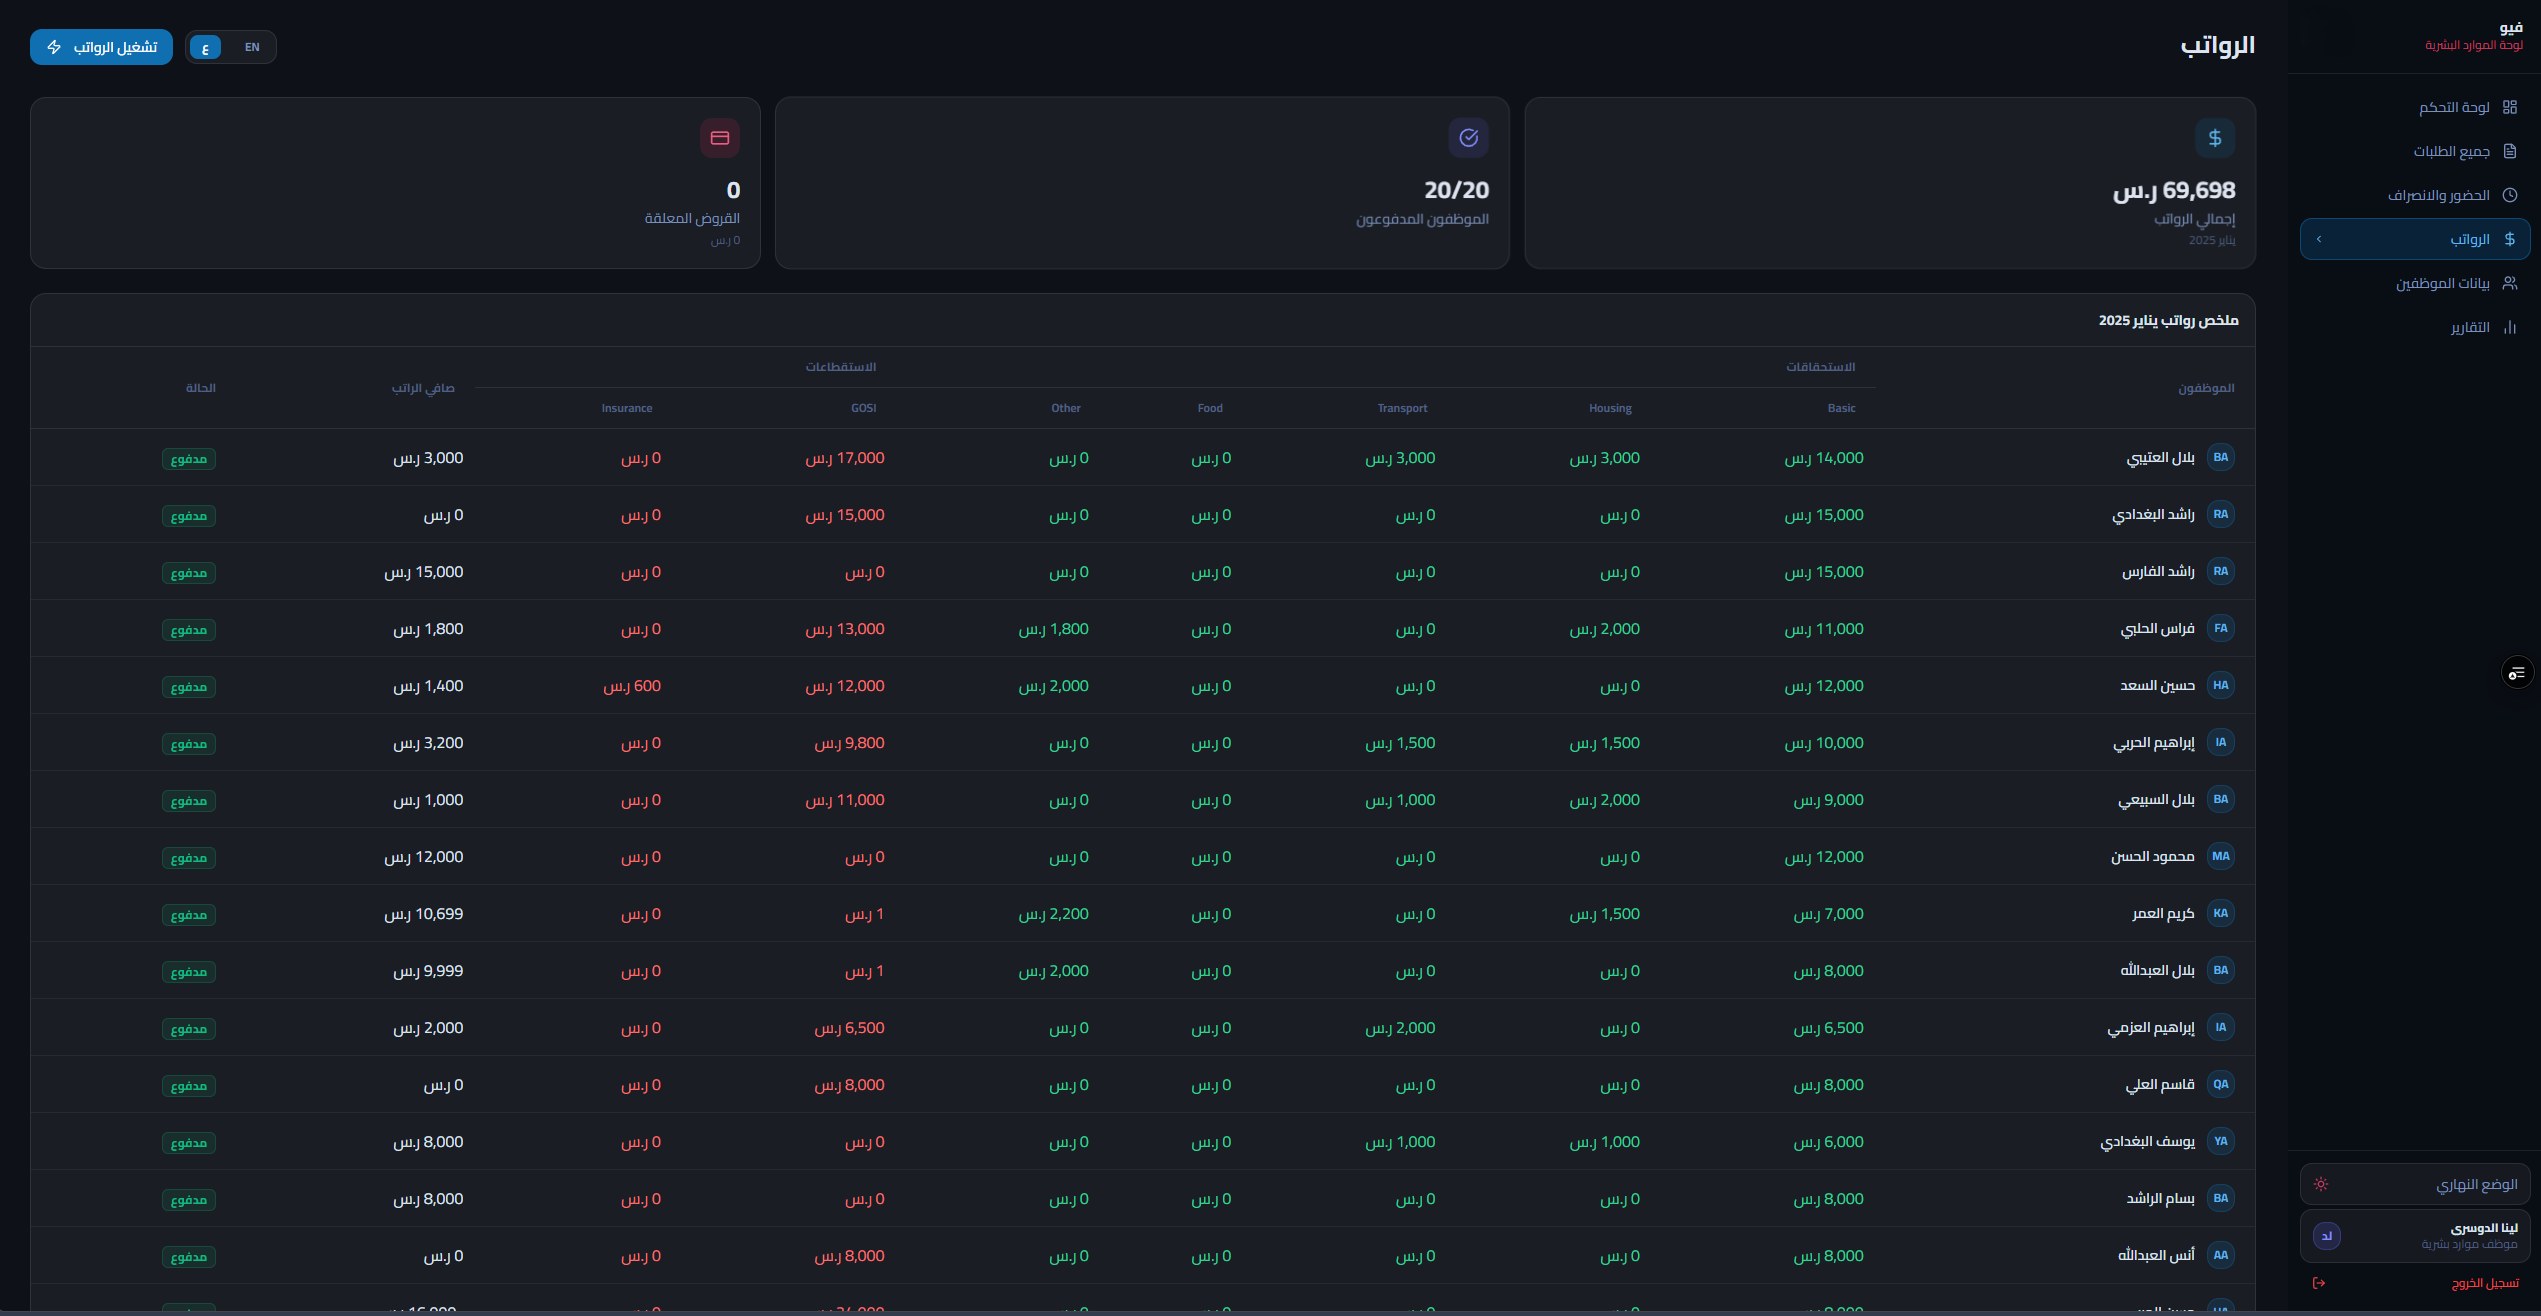Click the مدفوع badge for راشد البغدادي
Viewport: 2541px width, 1316px height.
[x=189, y=516]
